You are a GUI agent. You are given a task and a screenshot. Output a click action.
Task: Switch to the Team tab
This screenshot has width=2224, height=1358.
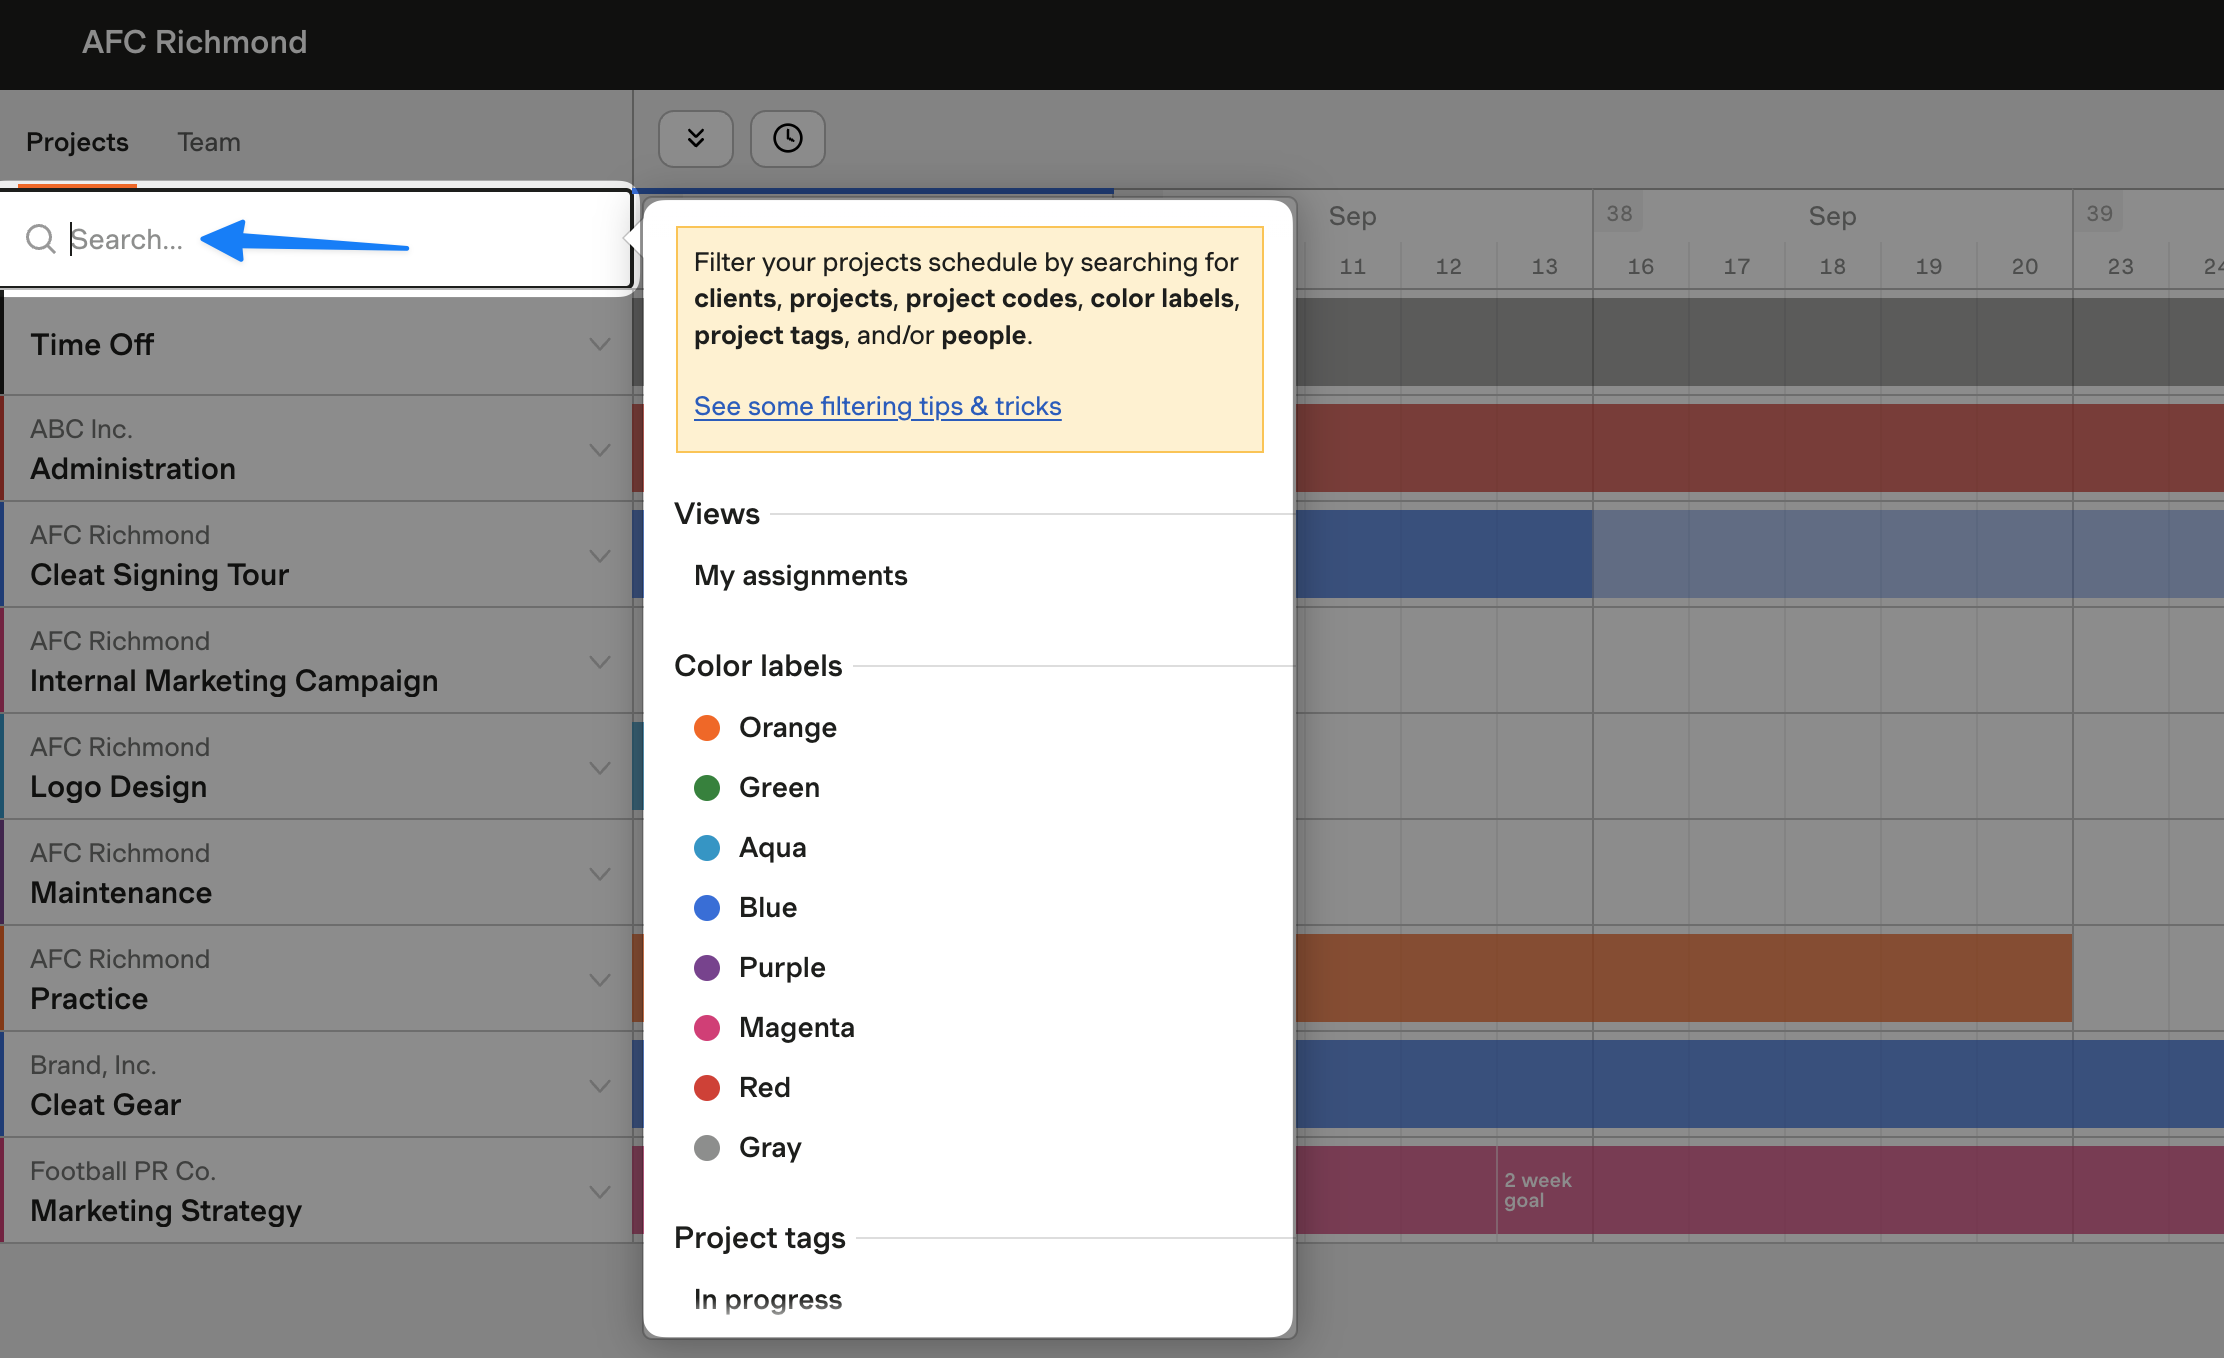[209, 142]
